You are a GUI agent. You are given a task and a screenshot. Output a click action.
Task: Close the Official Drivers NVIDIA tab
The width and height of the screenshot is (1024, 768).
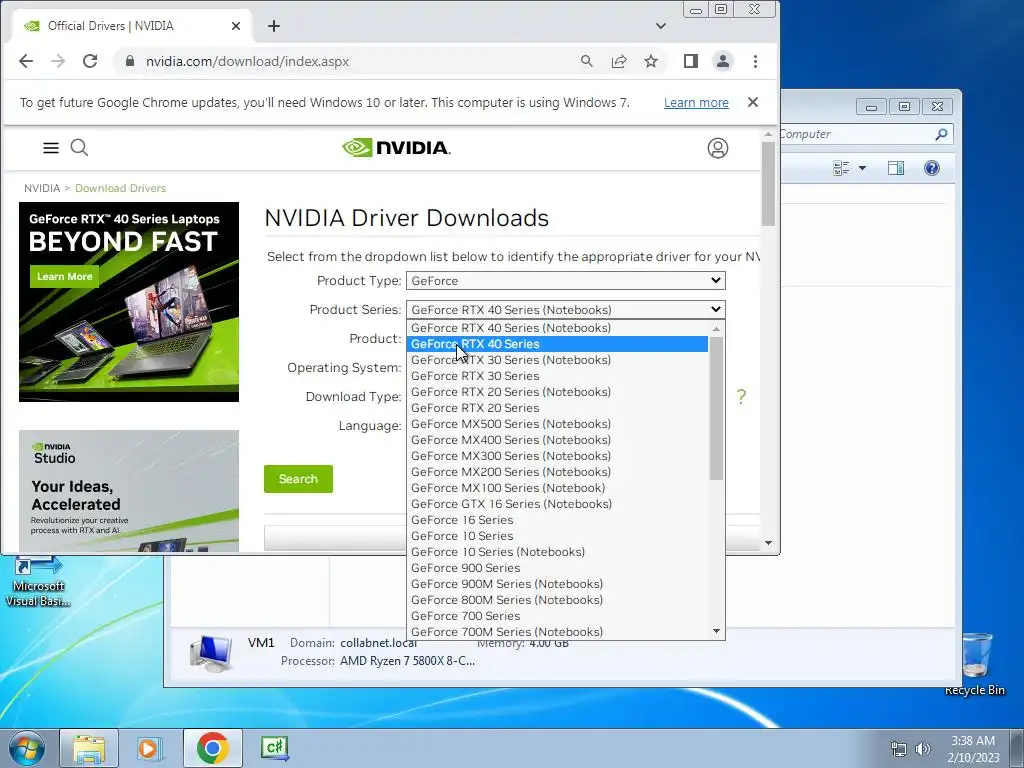[x=236, y=26]
